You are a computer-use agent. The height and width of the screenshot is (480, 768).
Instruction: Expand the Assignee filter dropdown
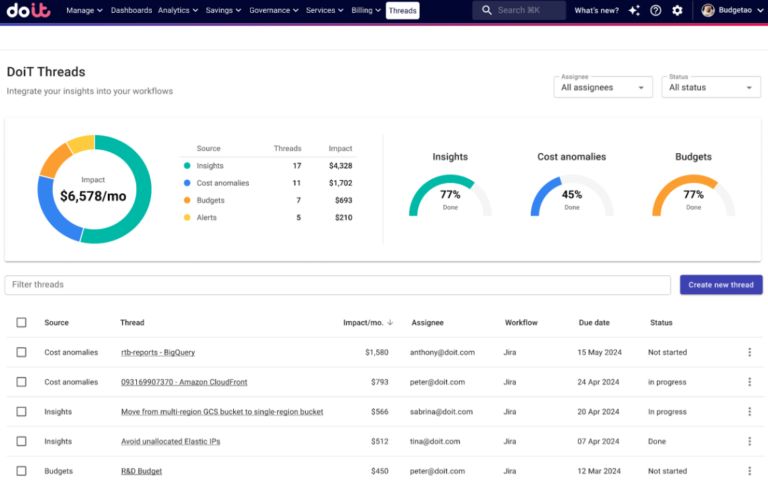(x=603, y=87)
